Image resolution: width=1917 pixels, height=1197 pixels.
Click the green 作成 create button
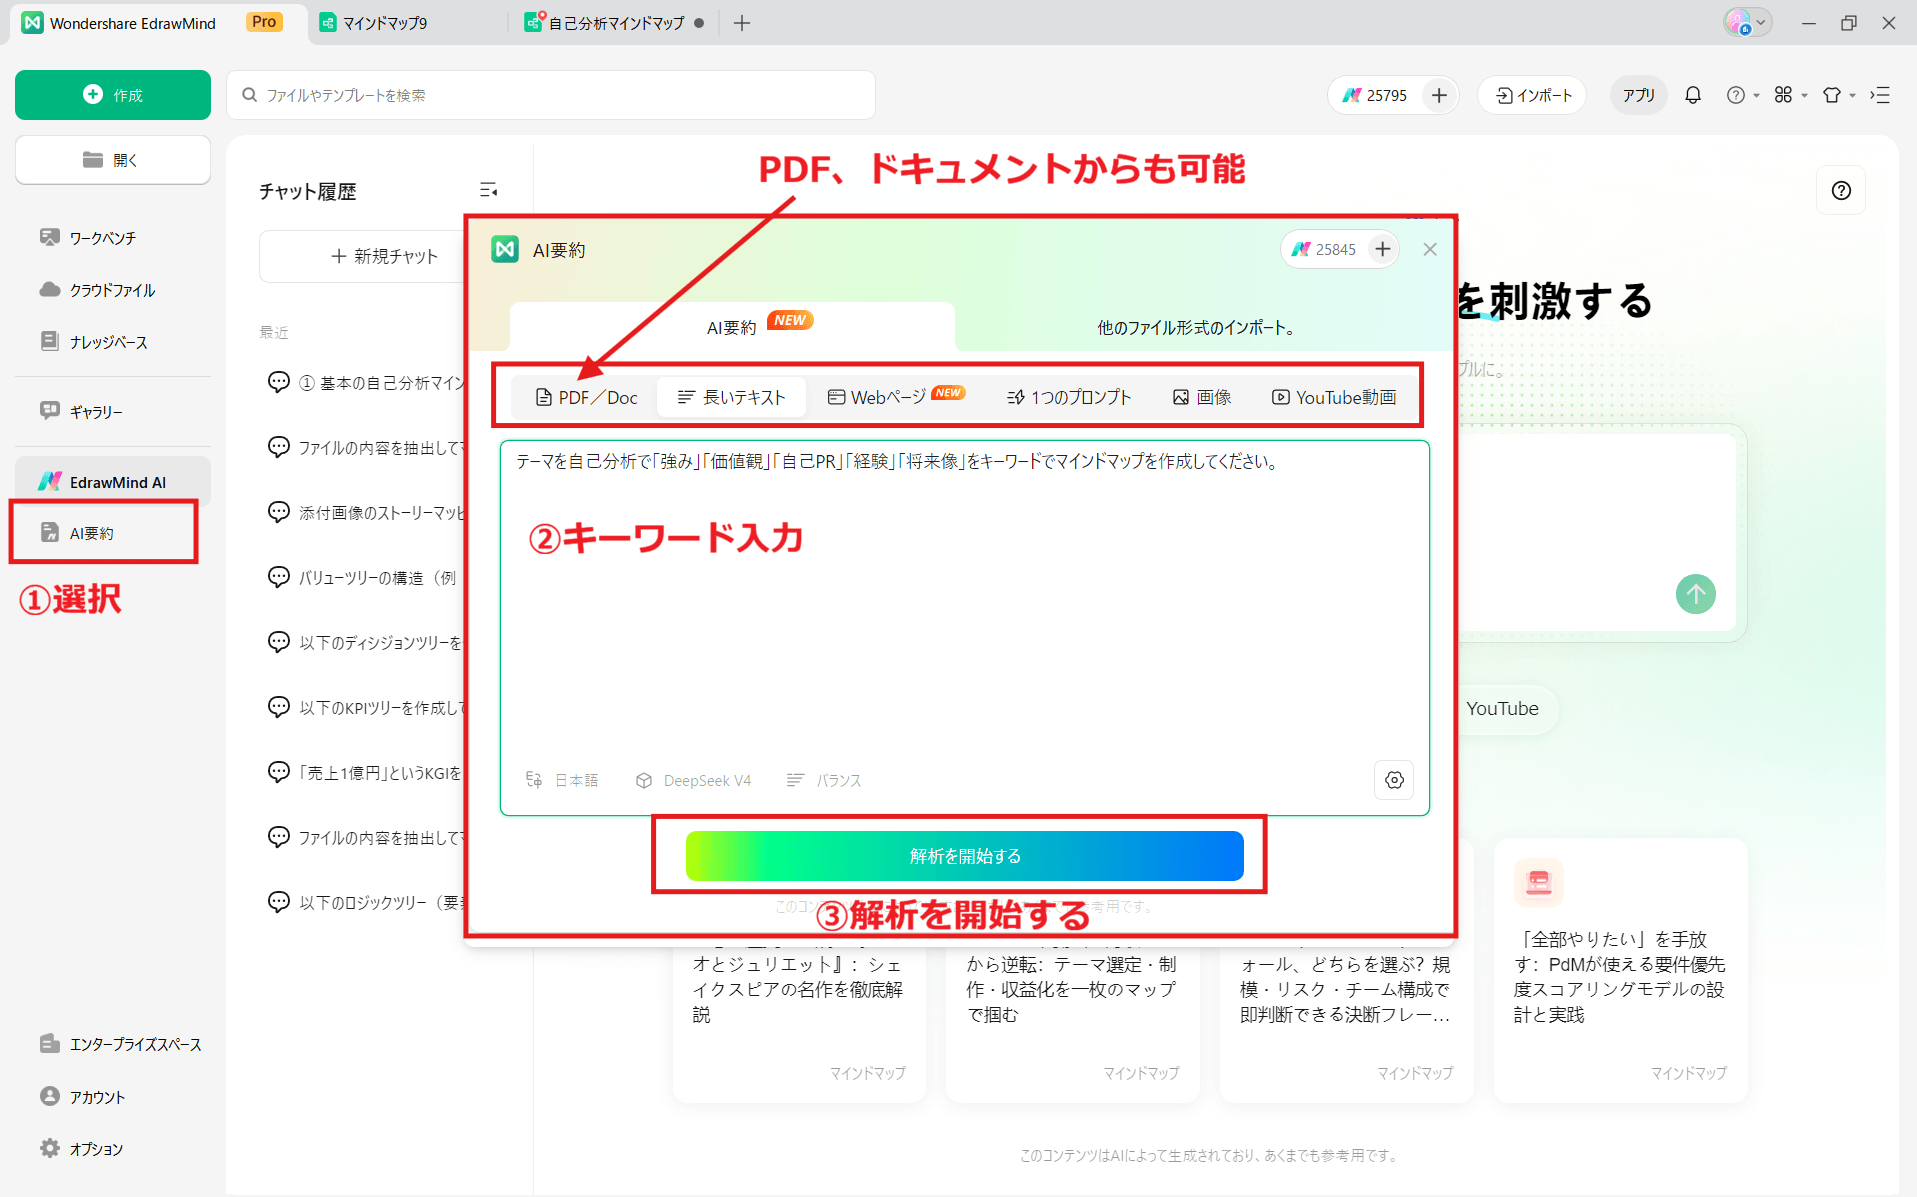pyautogui.click(x=113, y=95)
